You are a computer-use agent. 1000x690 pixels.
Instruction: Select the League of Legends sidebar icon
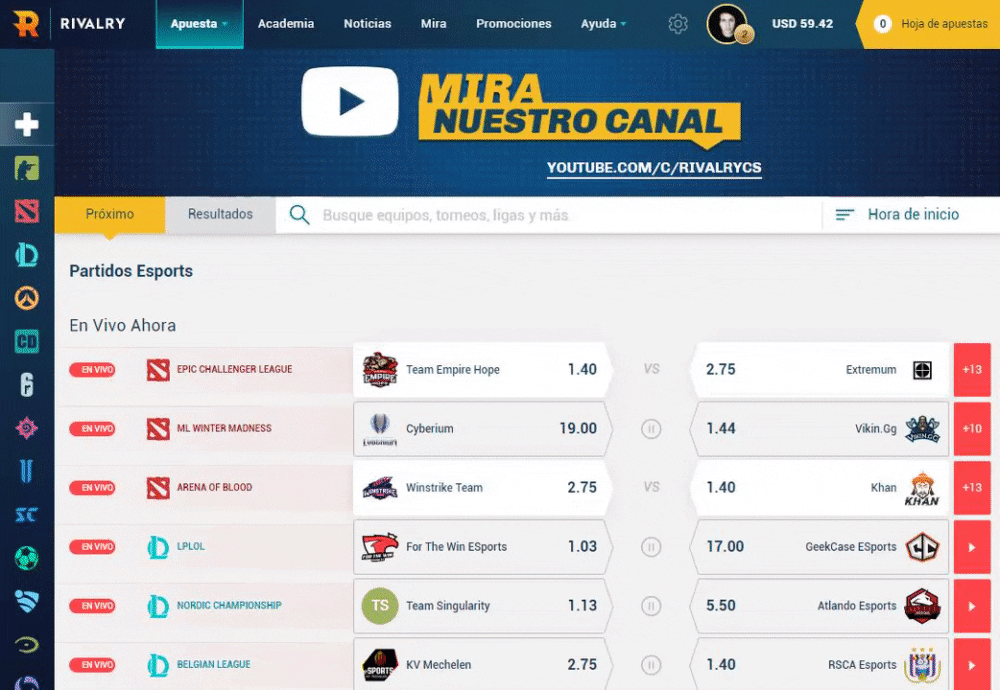tap(27, 255)
